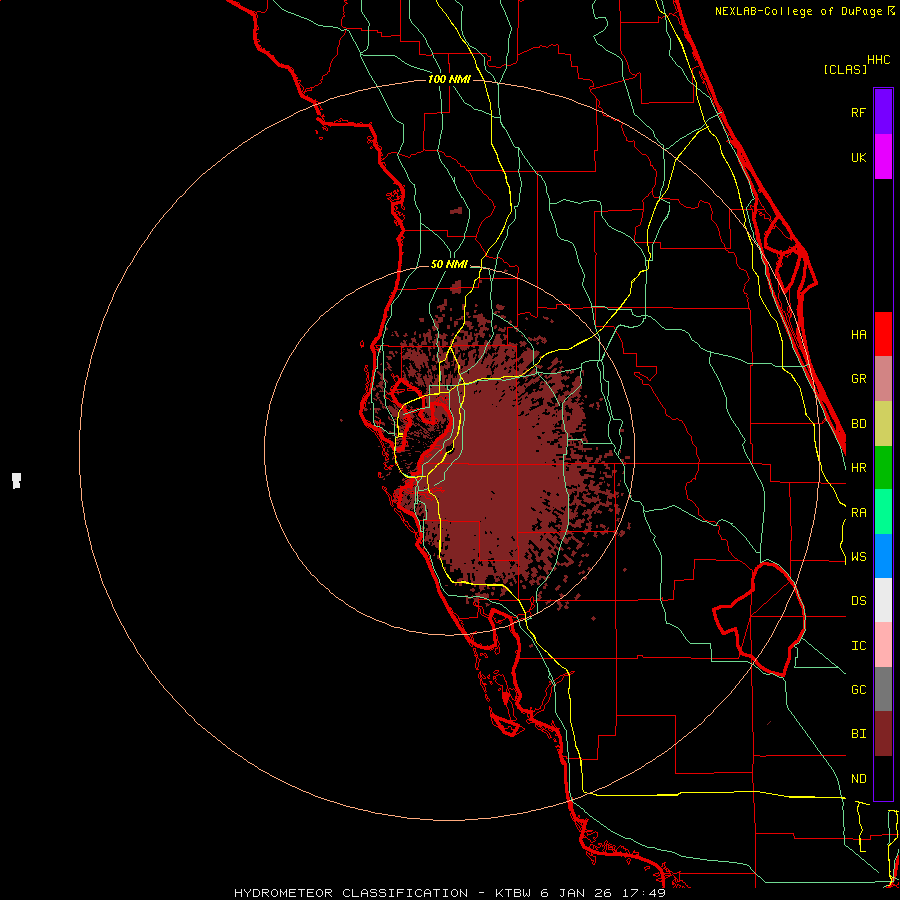Click the [CLAS] units label
900x900 pixels.
click(845, 69)
